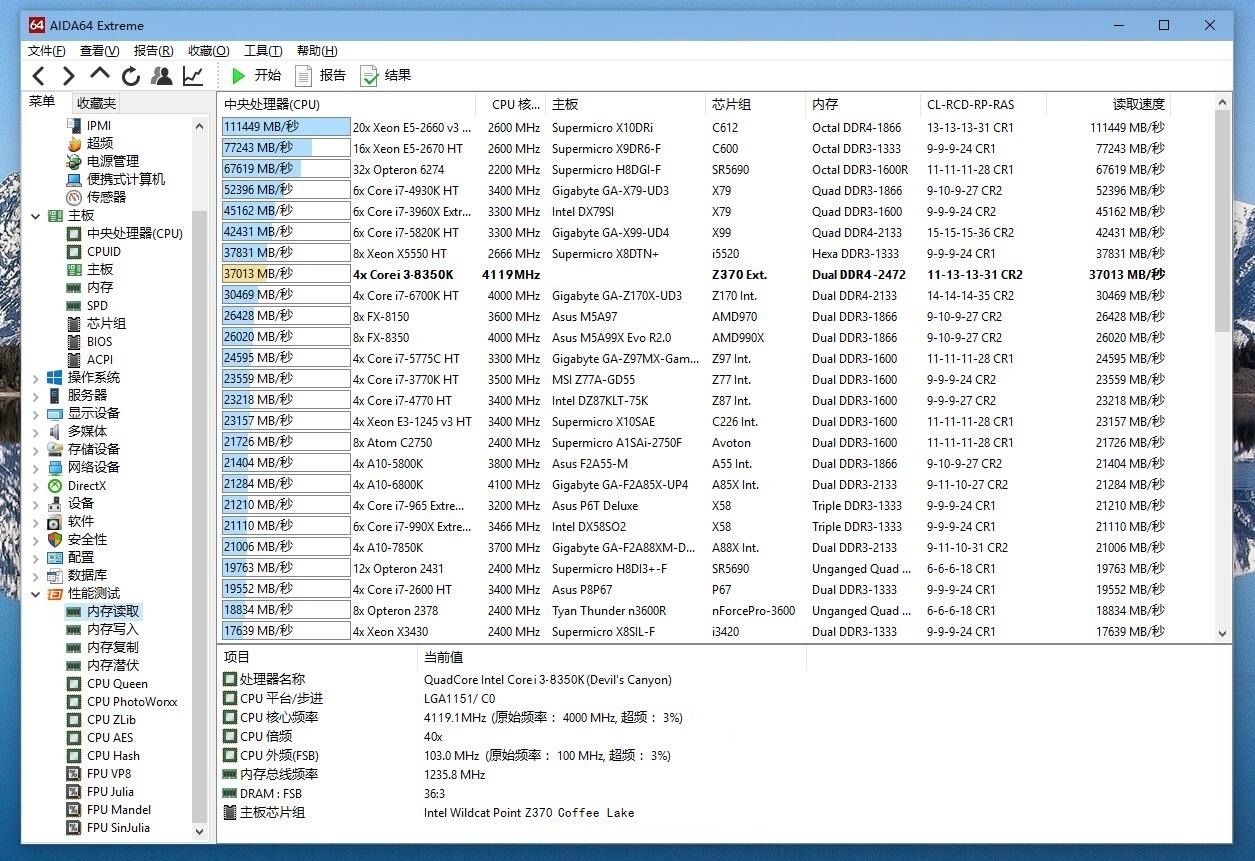
Task: Start benchmark with 开始 button
Action: point(256,75)
